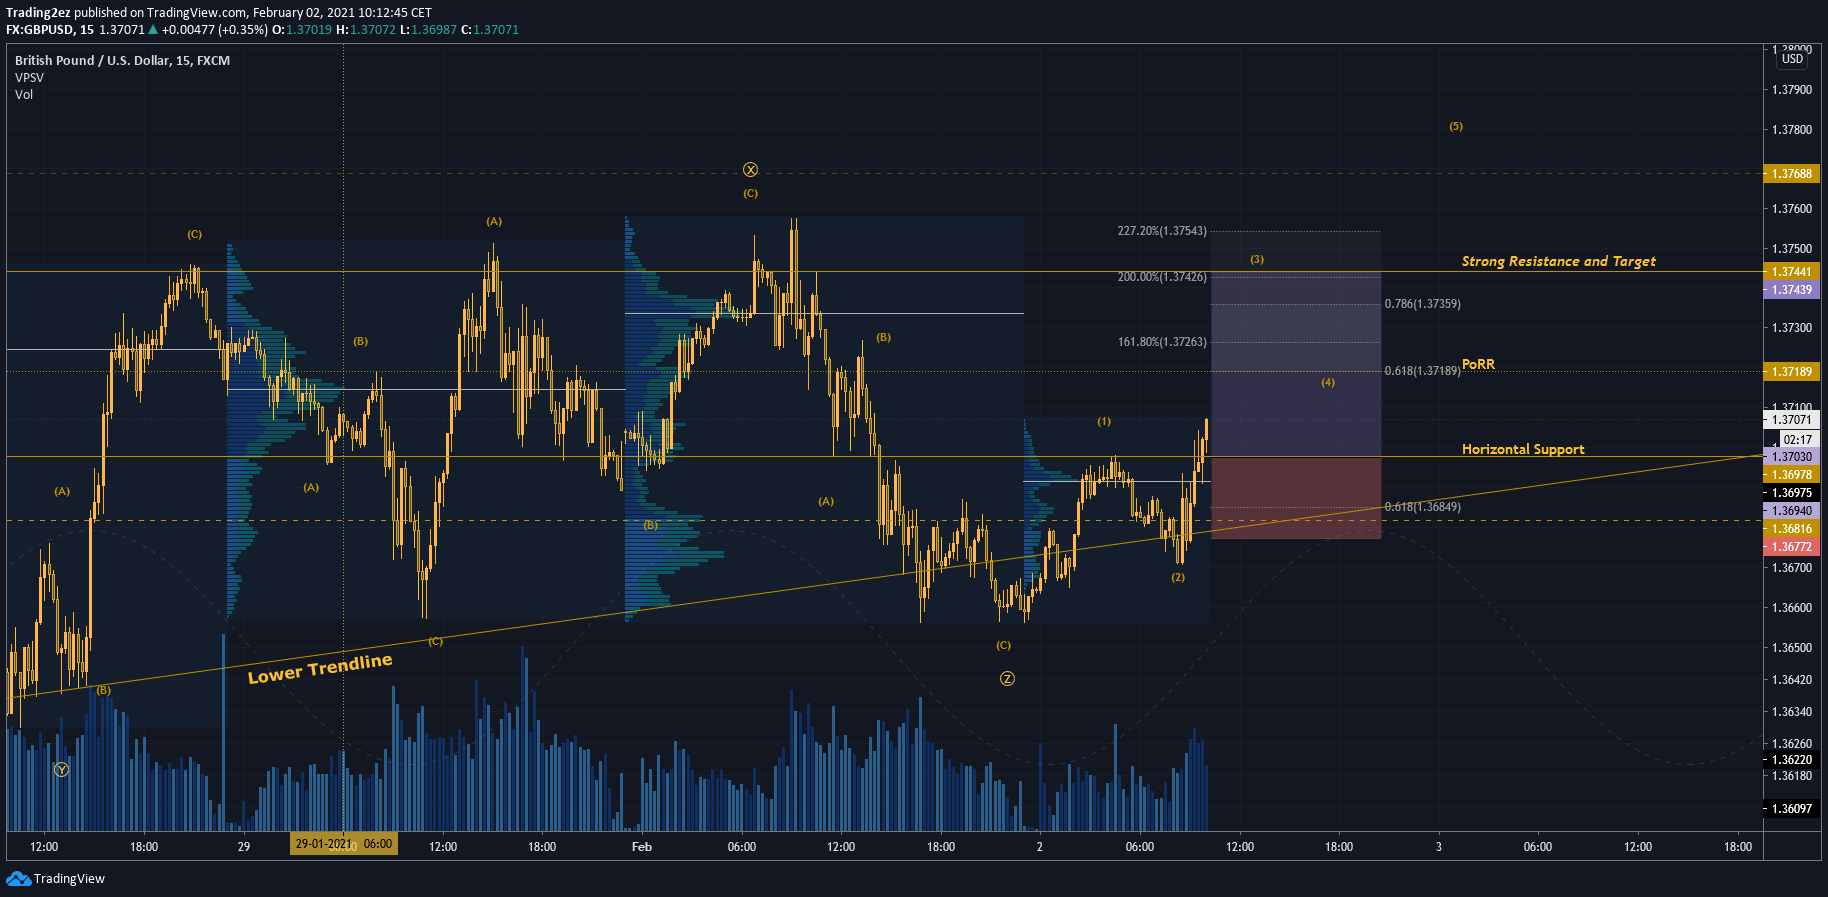Click the Feb label on time axis
This screenshot has width=1828, height=897.
click(x=642, y=847)
